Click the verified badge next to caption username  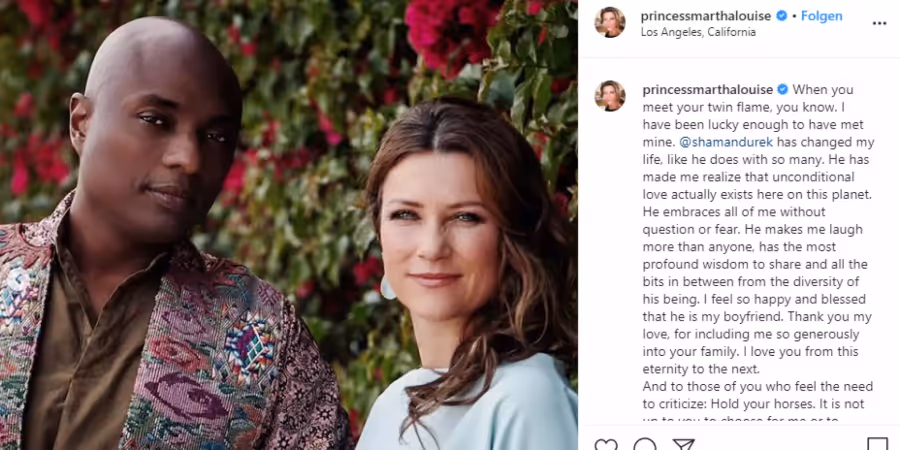click(782, 90)
